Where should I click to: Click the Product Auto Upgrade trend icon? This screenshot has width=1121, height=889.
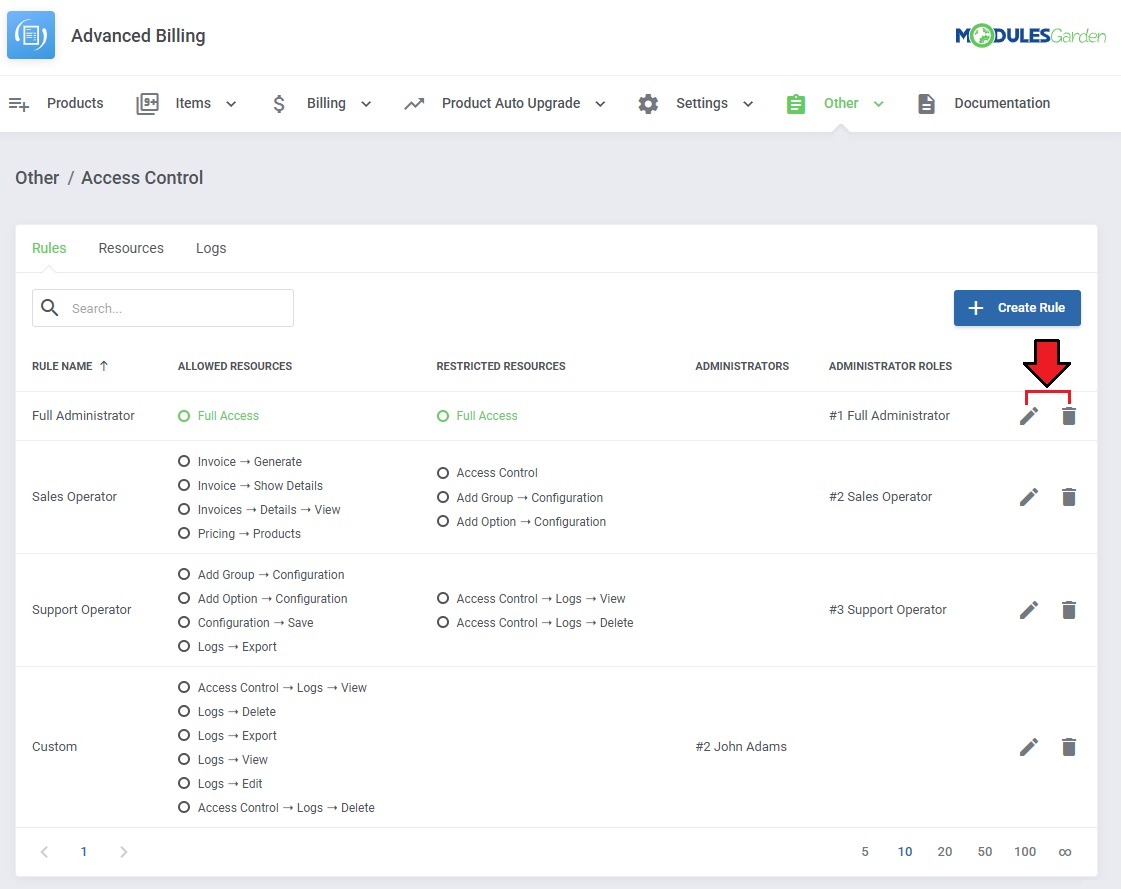point(414,104)
